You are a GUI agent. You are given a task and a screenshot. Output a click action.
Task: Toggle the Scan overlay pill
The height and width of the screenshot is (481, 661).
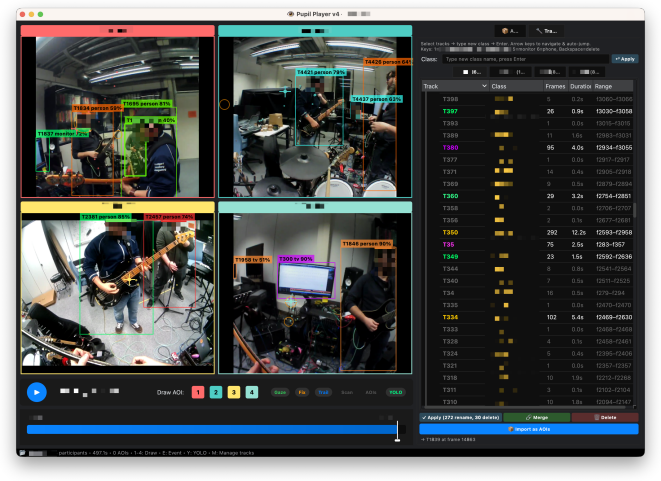(x=347, y=392)
